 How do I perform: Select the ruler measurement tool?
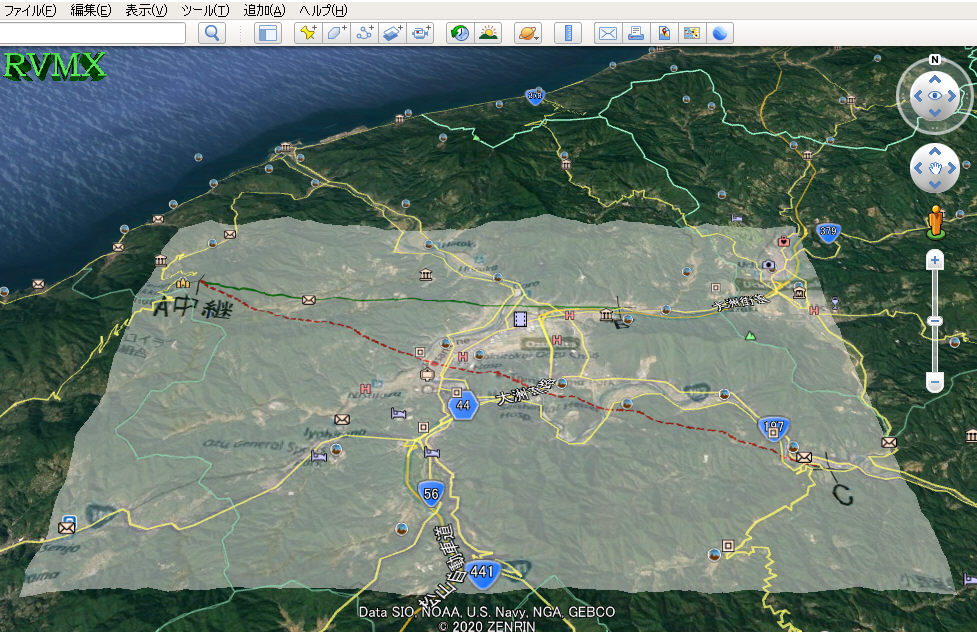(x=567, y=33)
